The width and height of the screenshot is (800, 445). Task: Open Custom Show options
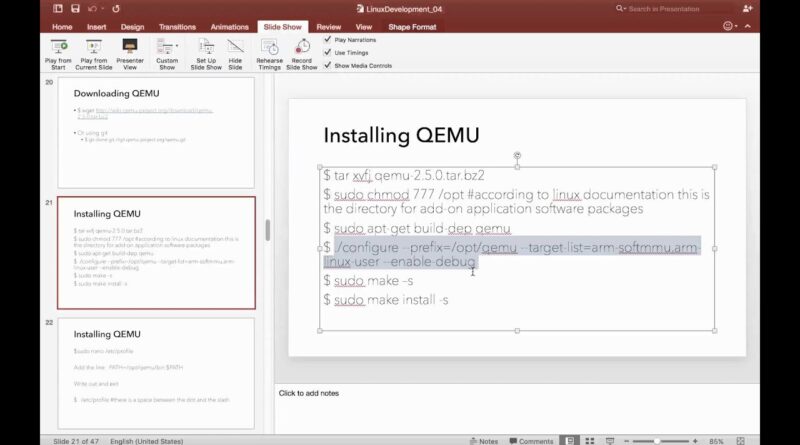(167, 54)
